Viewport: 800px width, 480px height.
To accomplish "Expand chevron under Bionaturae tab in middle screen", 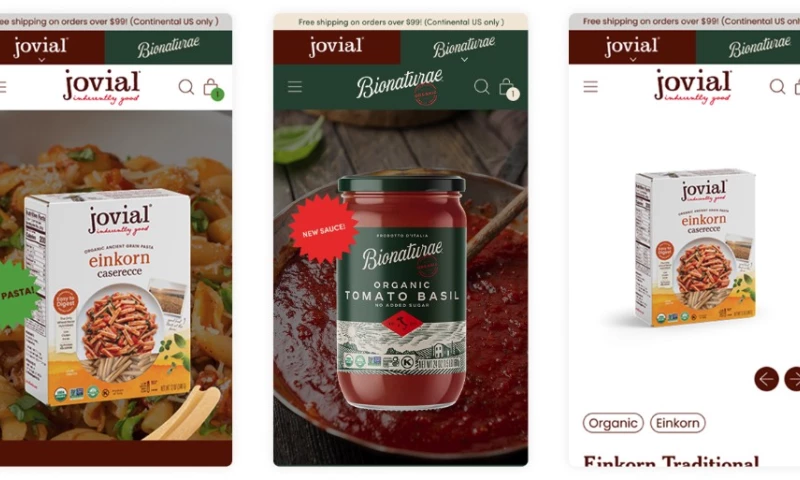I will [x=464, y=60].
